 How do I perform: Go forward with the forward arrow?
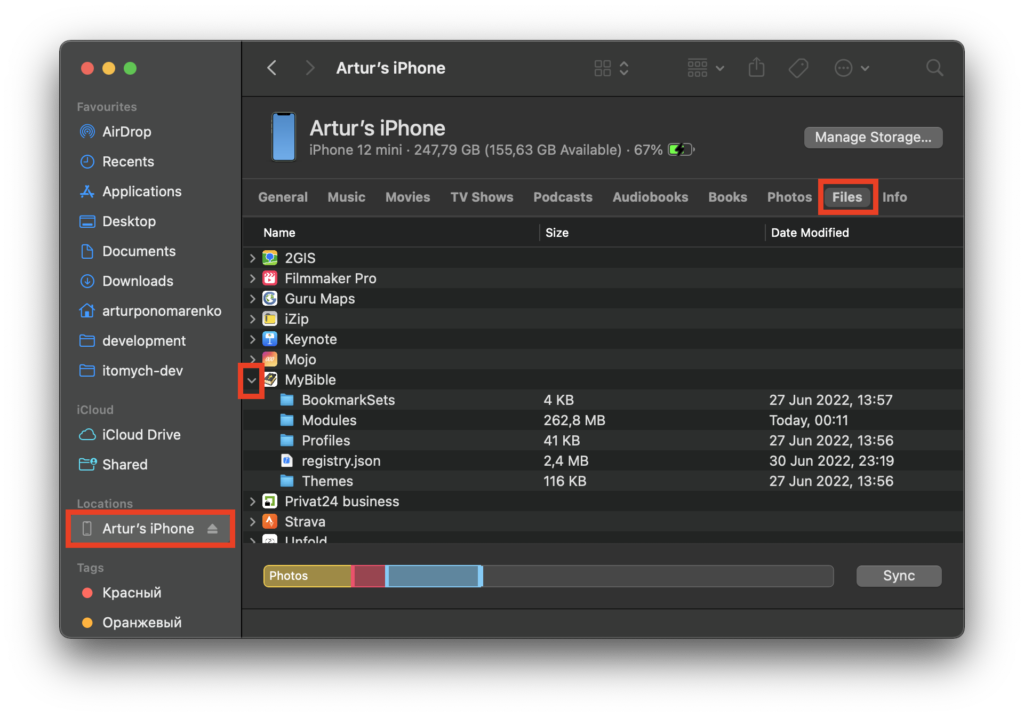coord(310,68)
